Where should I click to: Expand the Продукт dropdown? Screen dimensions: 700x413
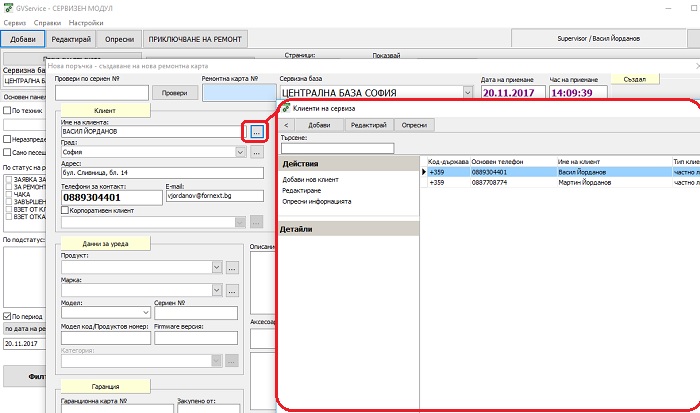click(x=217, y=267)
